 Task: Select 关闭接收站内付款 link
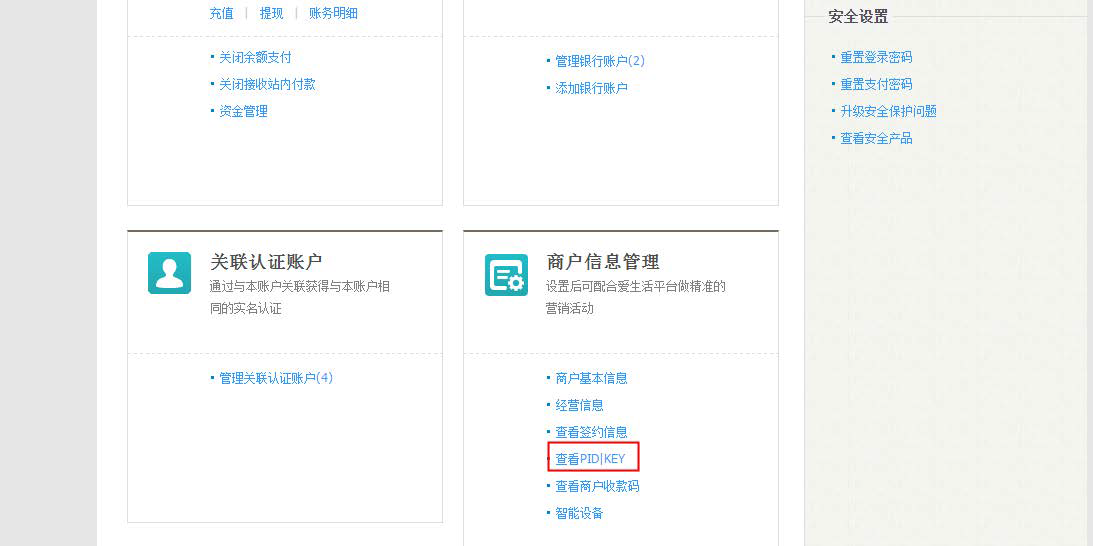268,84
